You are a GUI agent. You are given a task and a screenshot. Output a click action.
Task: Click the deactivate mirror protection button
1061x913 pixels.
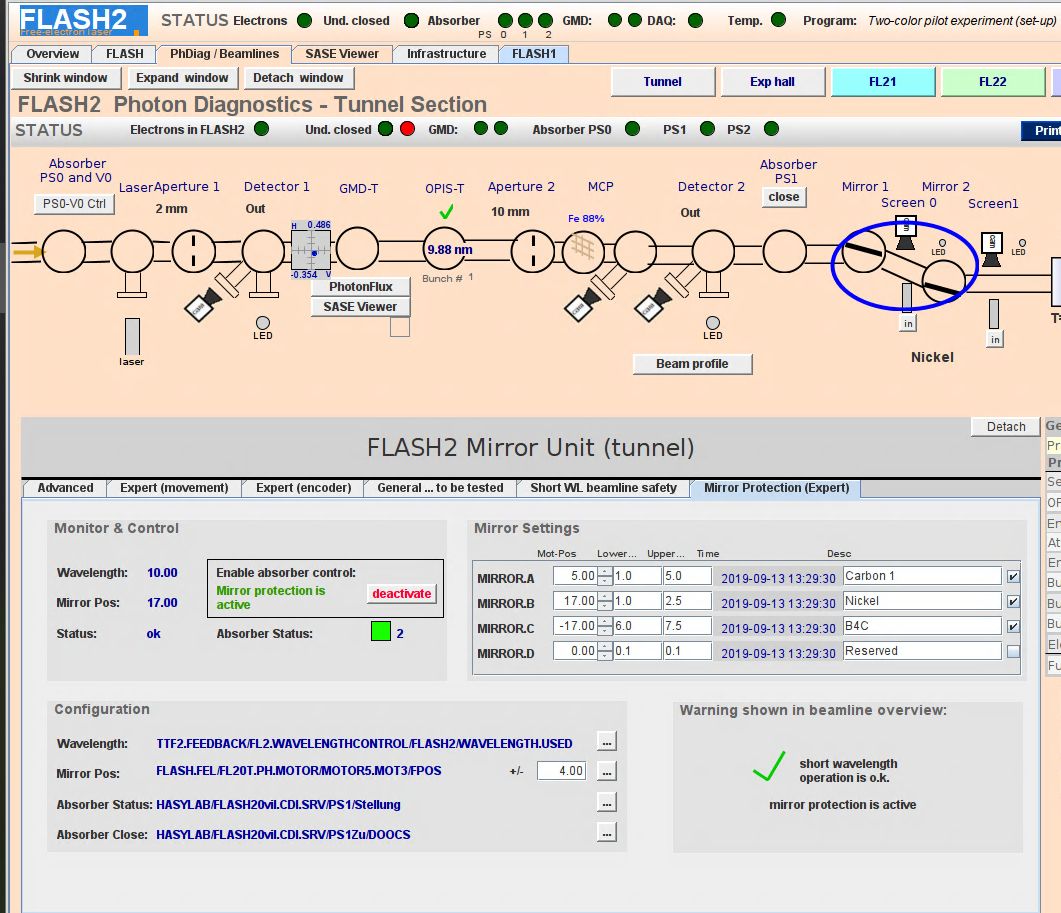[401, 594]
